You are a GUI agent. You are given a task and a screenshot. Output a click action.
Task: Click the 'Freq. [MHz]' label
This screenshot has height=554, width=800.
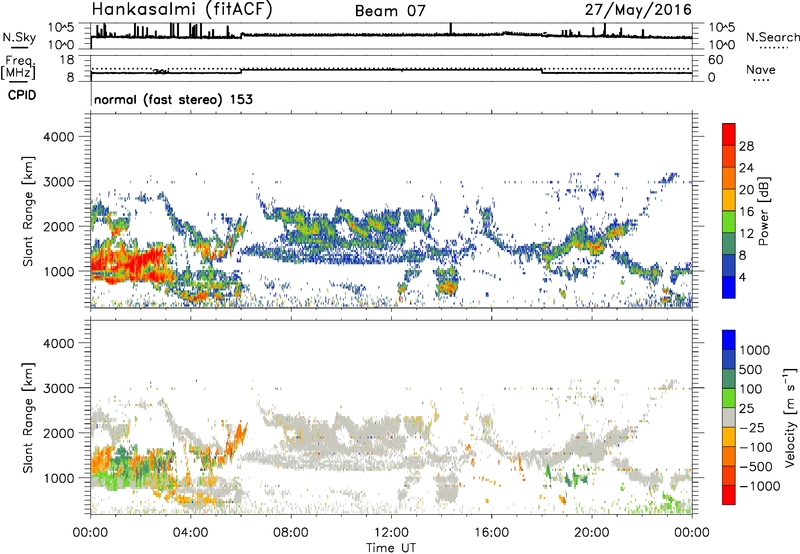click(18, 67)
